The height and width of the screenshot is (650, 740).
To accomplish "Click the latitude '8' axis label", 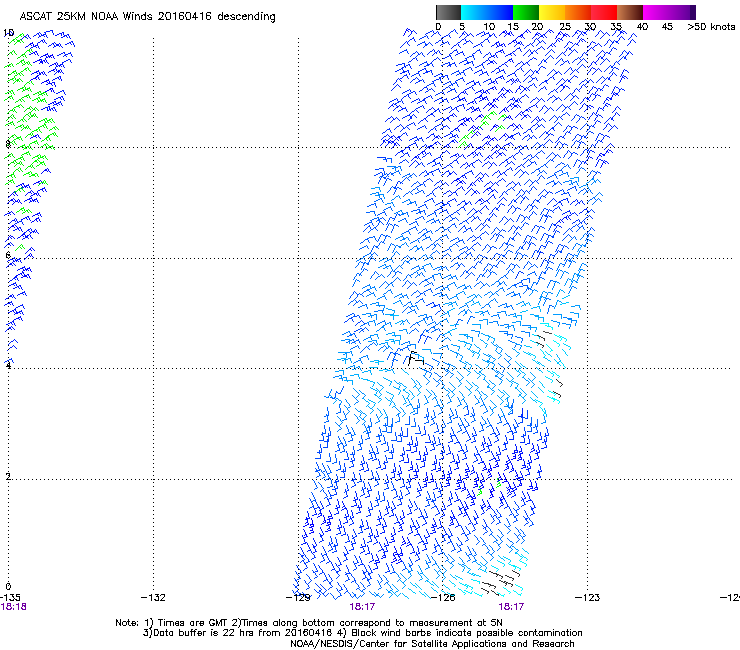I will (8, 144).
